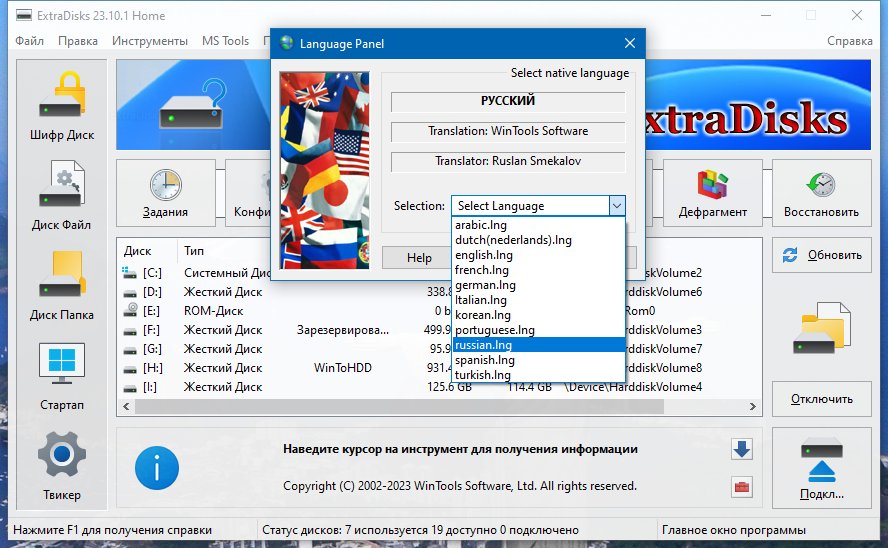
Task: Click the Translator: Ruslan Smekalov field
Action: (508, 161)
